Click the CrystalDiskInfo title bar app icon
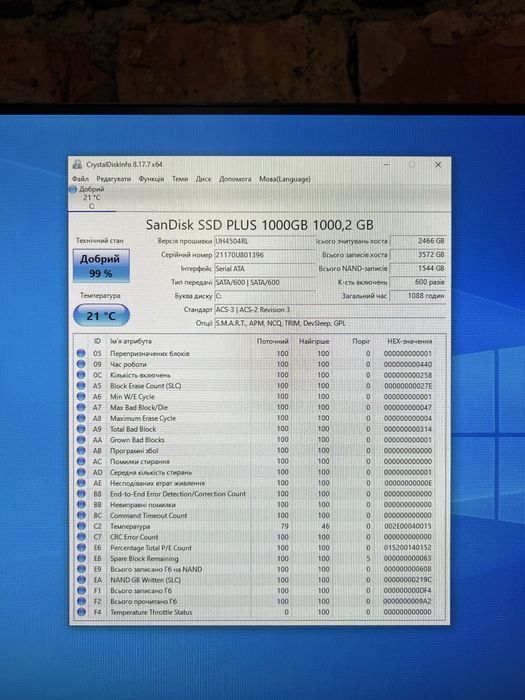This screenshot has width=525, height=700. (x=77, y=165)
